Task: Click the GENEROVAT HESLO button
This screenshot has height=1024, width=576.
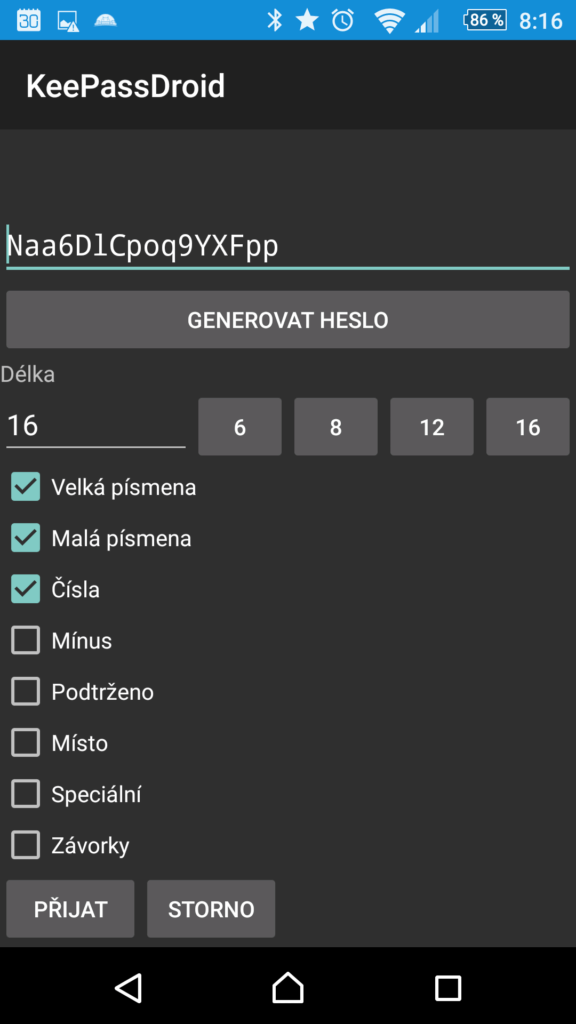Action: point(288,319)
